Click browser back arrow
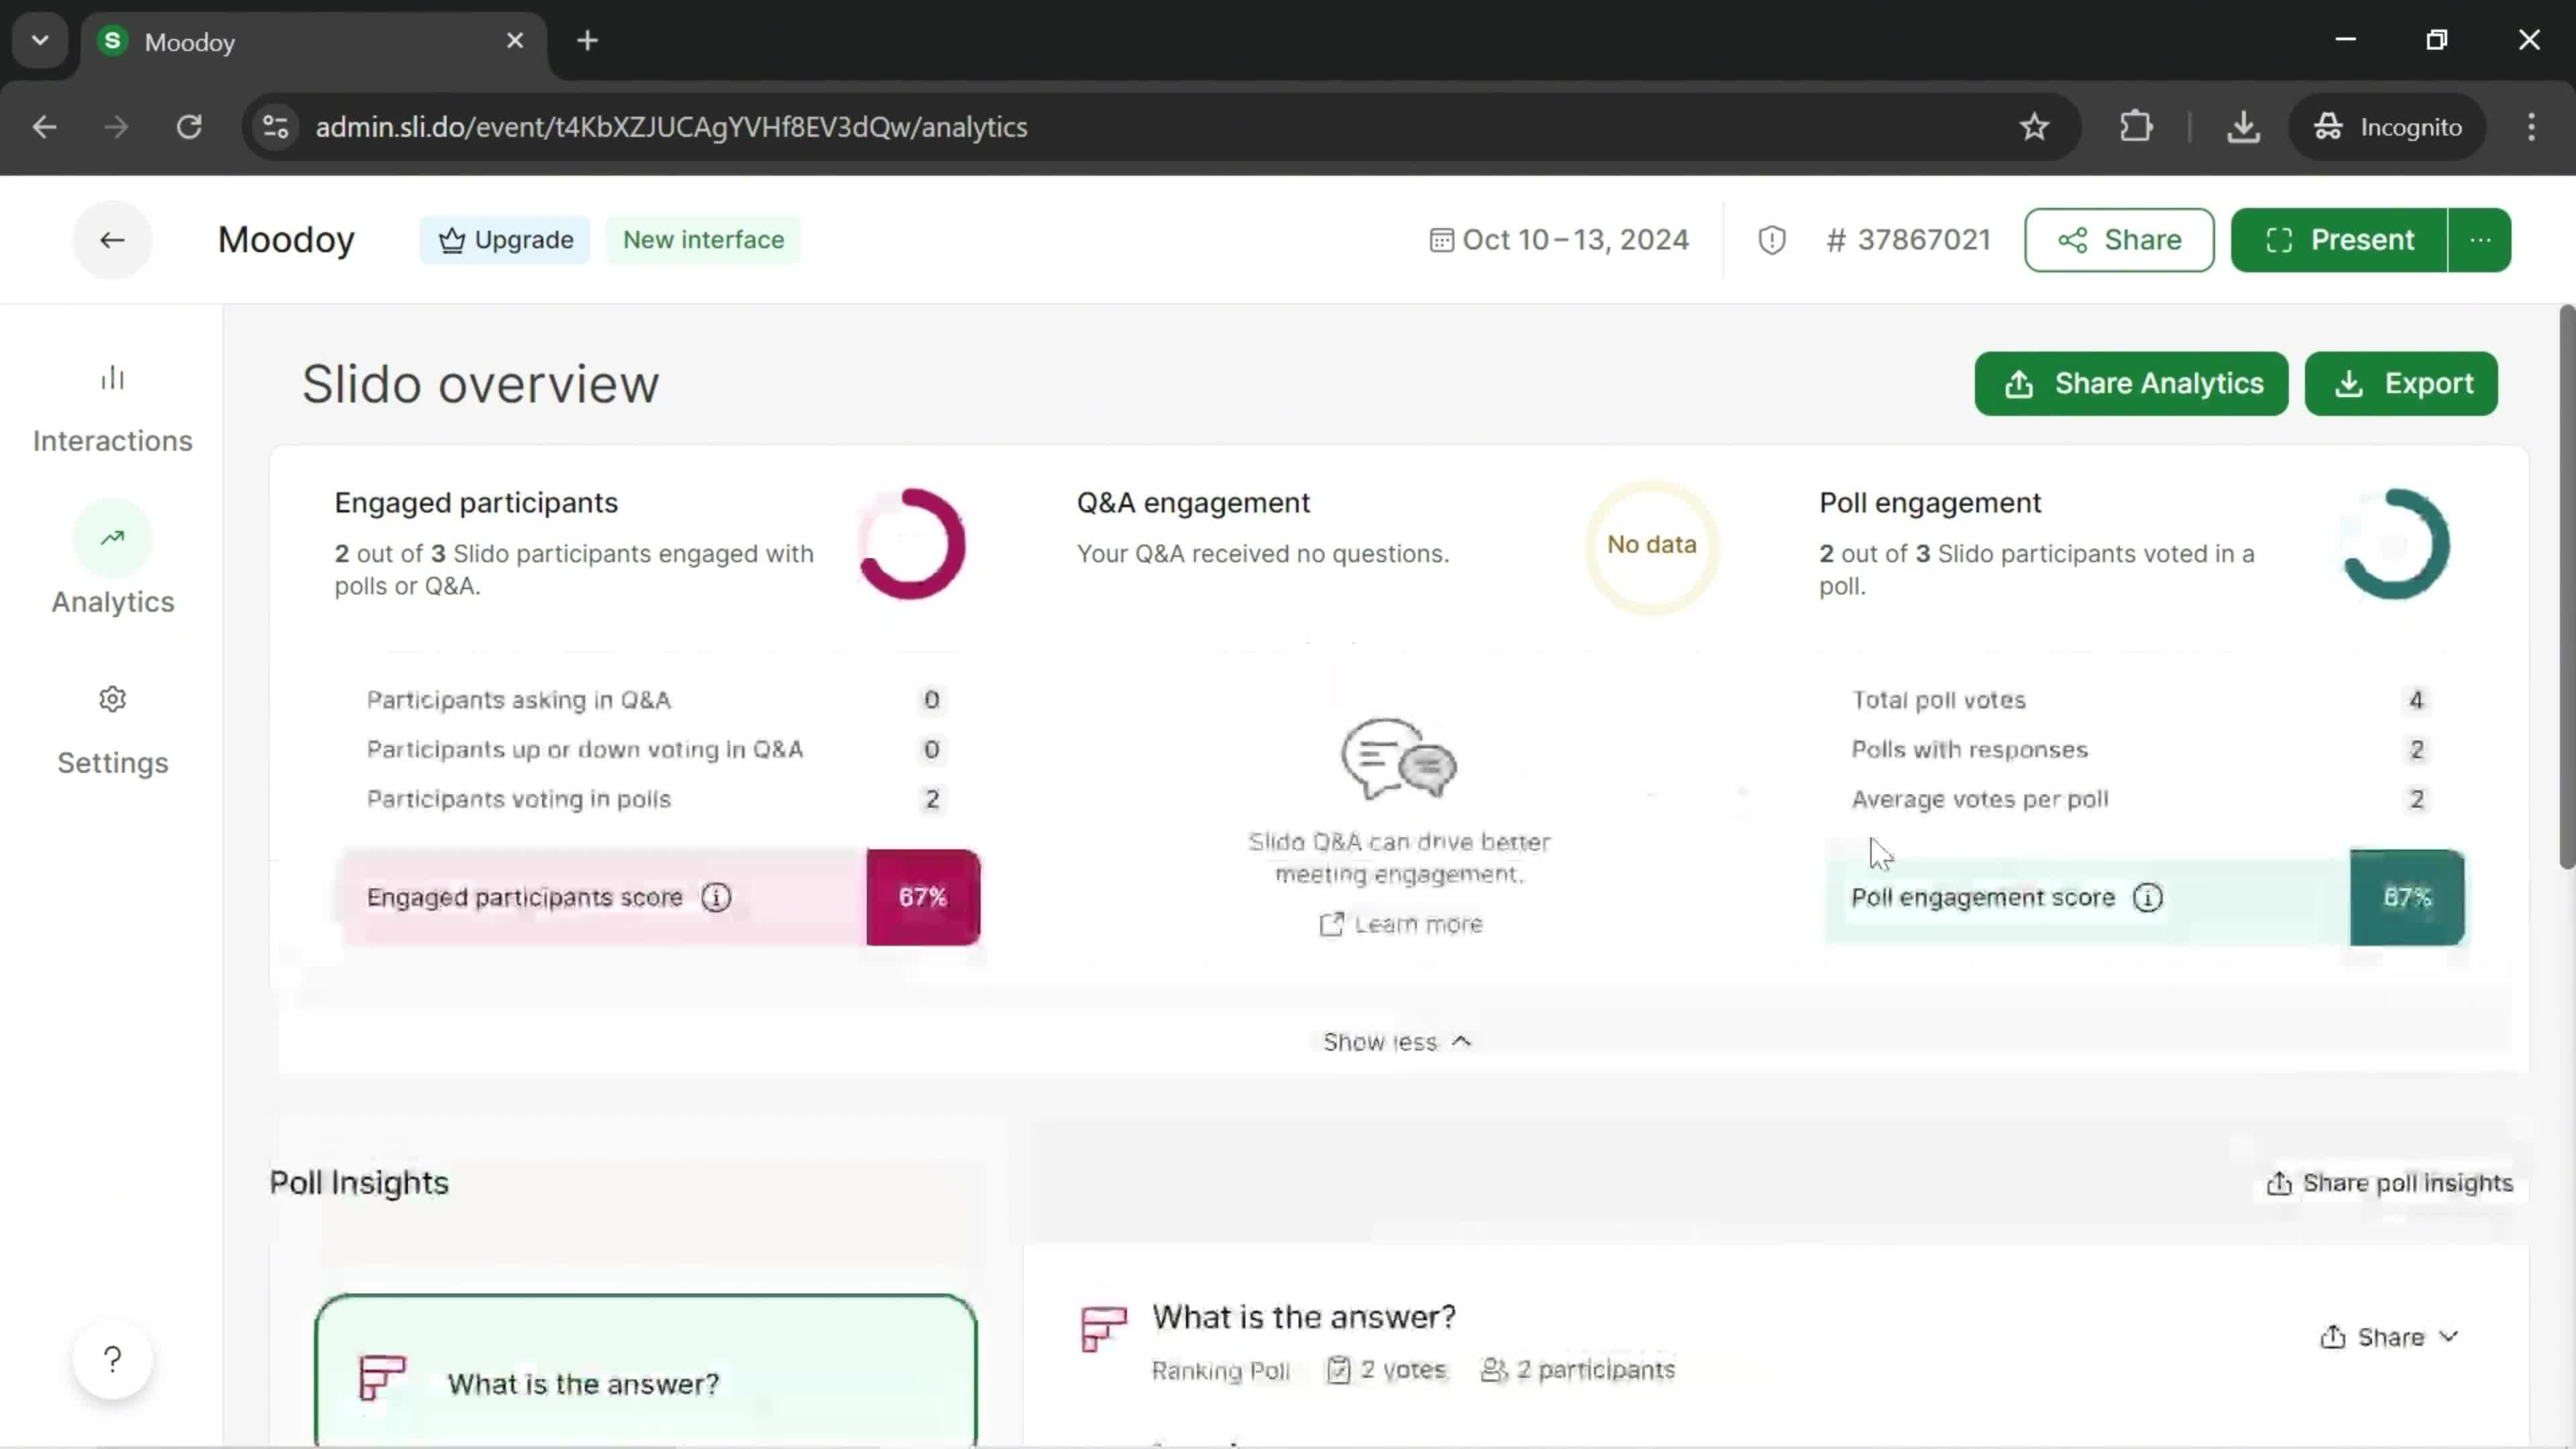 click(x=44, y=127)
